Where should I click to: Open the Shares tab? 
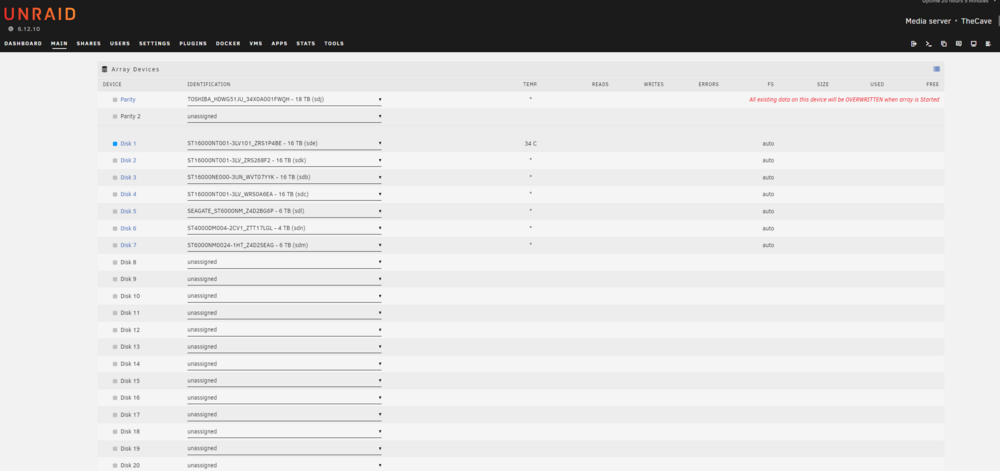tap(89, 43)
